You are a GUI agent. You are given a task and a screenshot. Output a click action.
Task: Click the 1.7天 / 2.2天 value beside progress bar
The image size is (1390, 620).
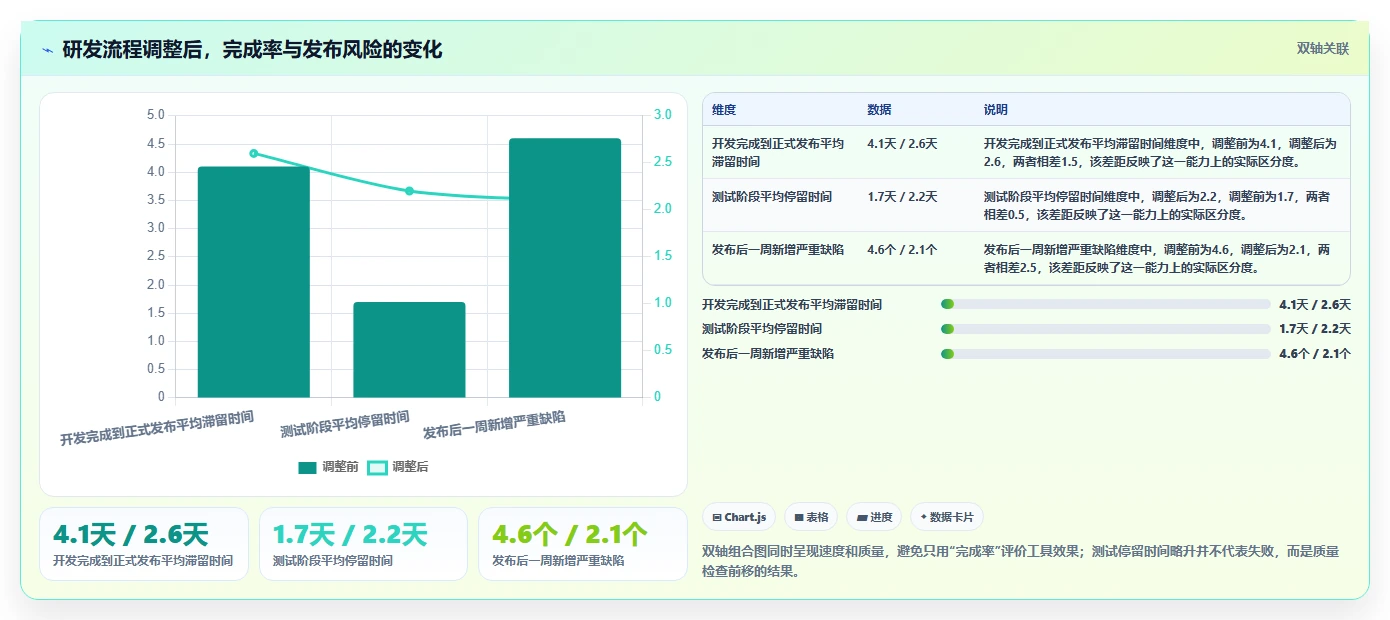1315,329
